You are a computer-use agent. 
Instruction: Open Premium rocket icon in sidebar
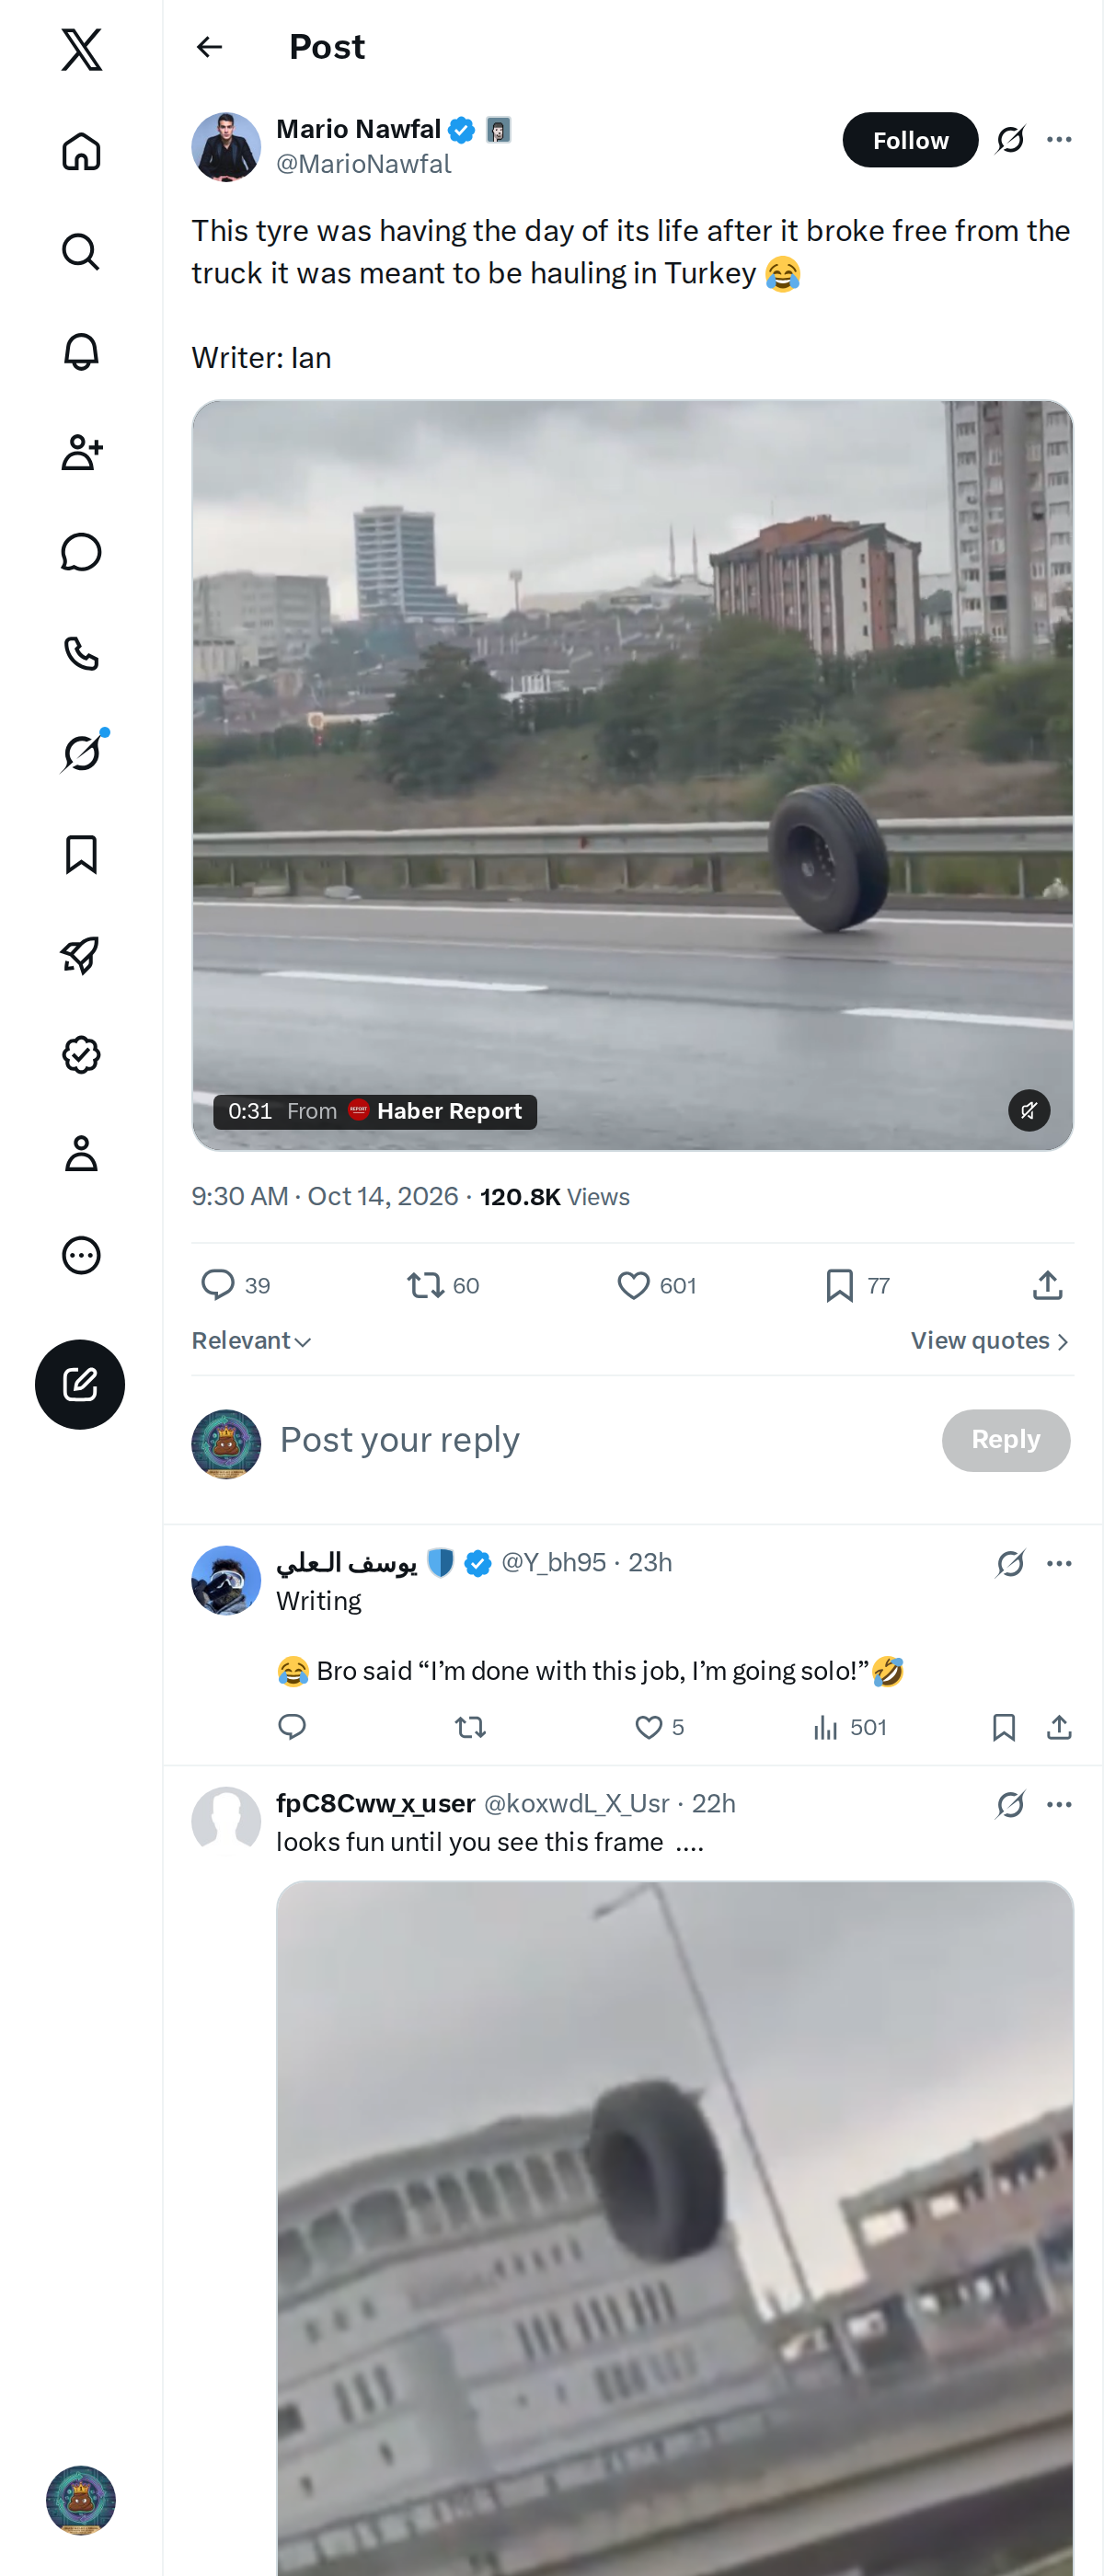81,954
